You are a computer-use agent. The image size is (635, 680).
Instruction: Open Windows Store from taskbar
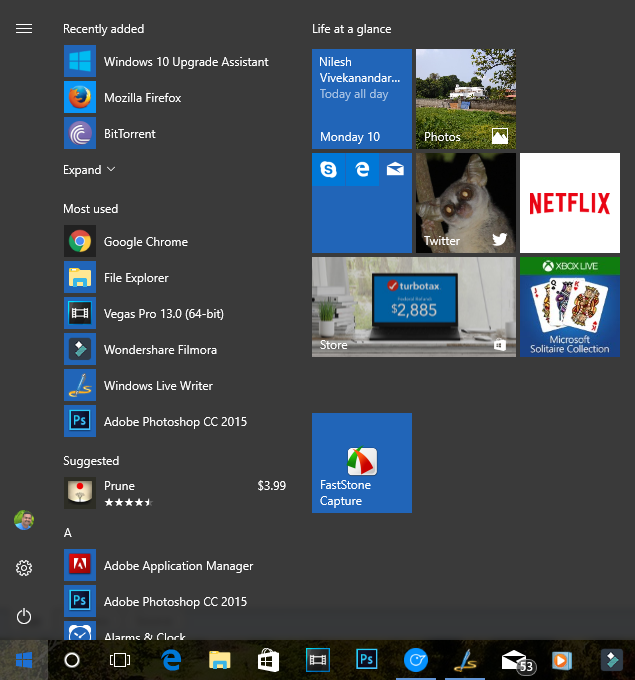pos(268,660)
